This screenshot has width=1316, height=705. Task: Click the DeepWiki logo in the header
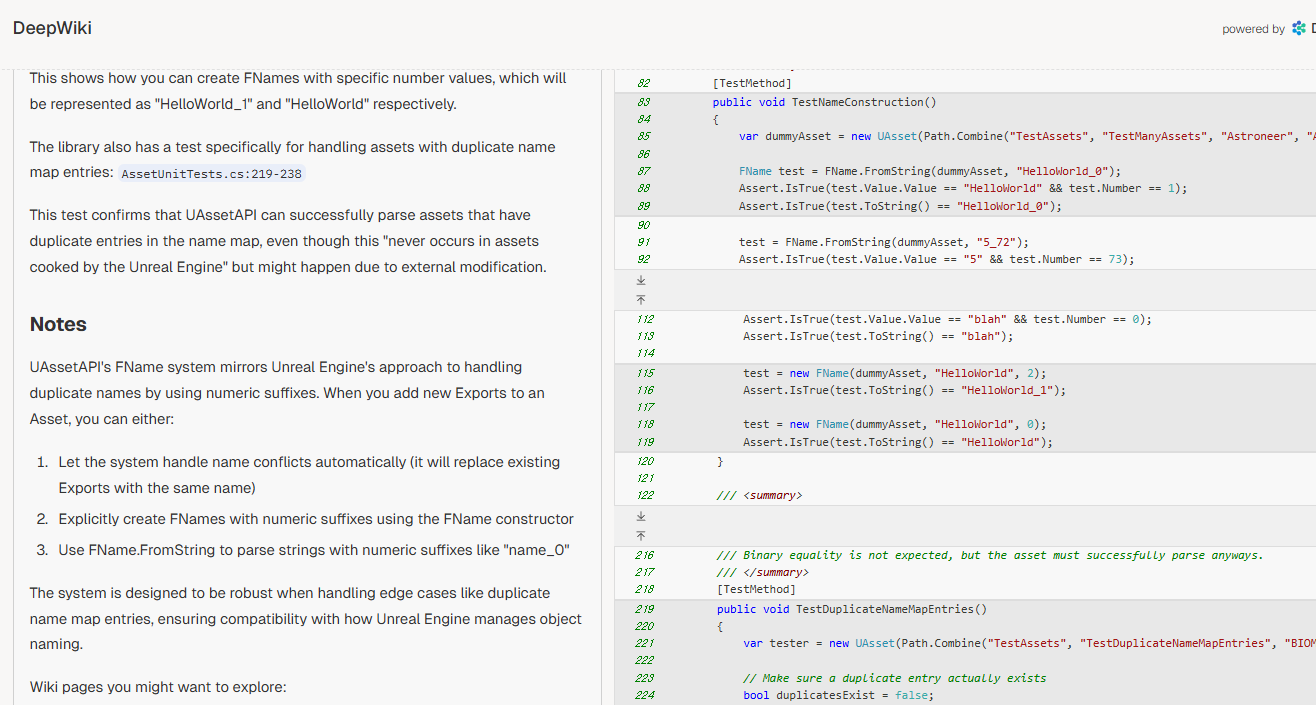(x=52, y=28)
